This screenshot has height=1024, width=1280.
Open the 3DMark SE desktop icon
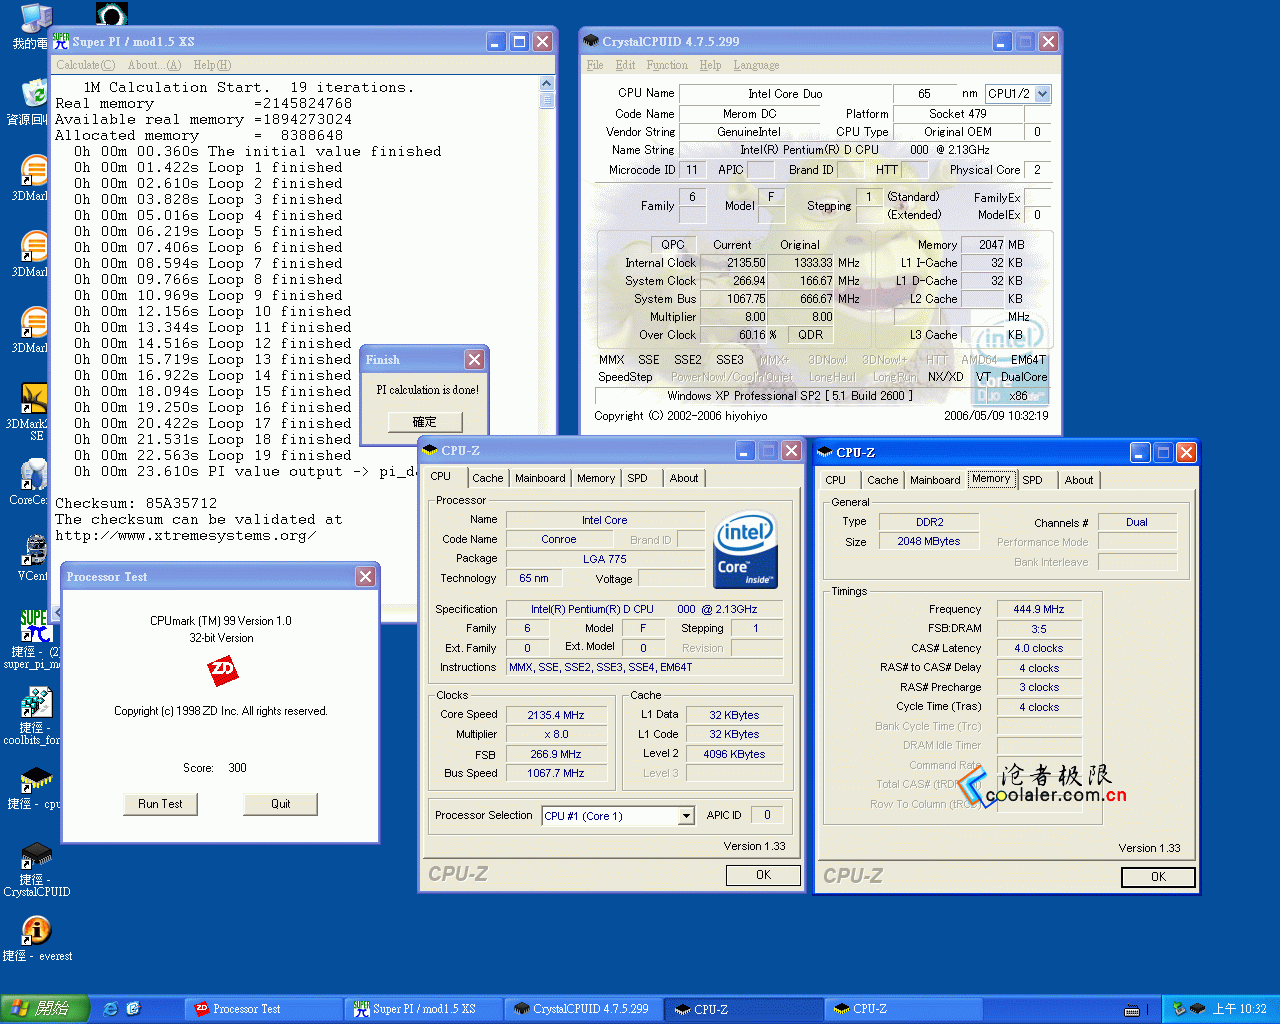coord(33,399)
